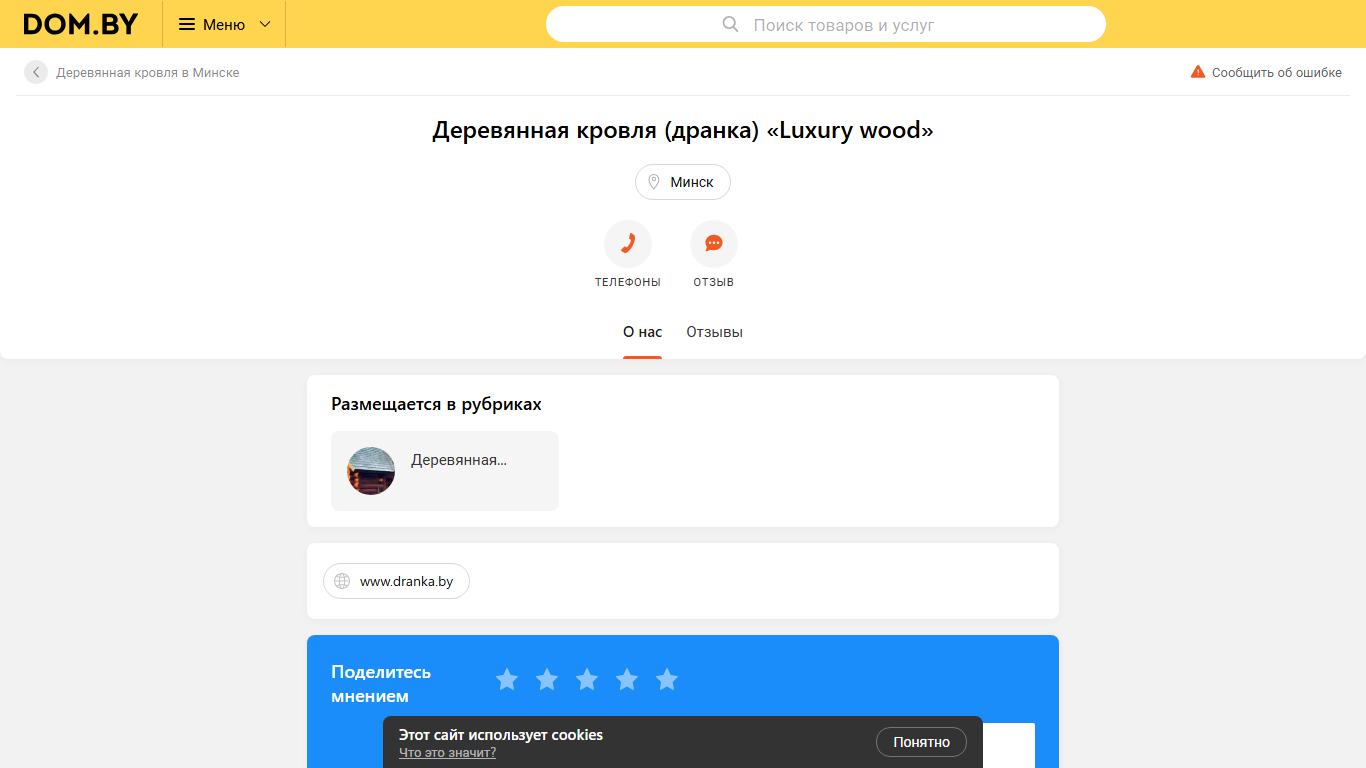This screenshot has width=1366, height=768.
Task: Click the ТЕЛЕФОНЫ label
Action: tap(628, 282)
